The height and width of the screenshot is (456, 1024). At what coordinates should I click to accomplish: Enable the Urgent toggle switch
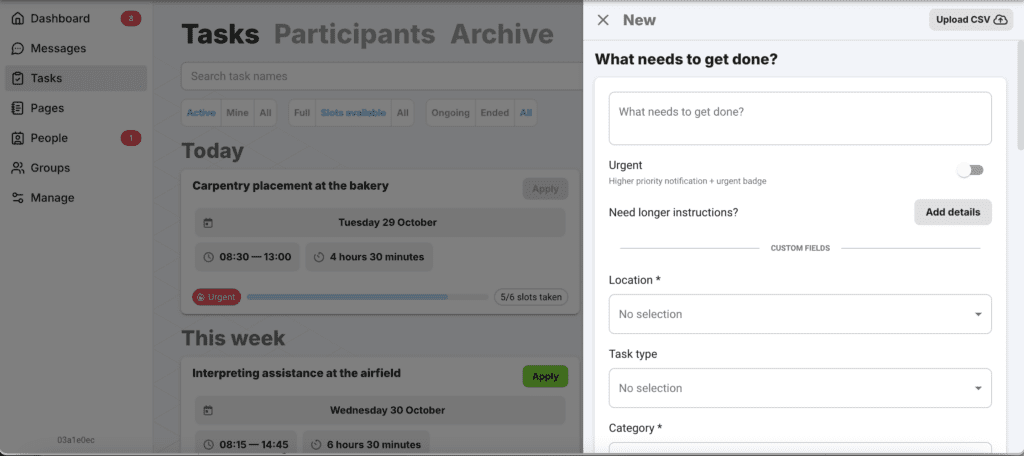click(x=970, y=171)
